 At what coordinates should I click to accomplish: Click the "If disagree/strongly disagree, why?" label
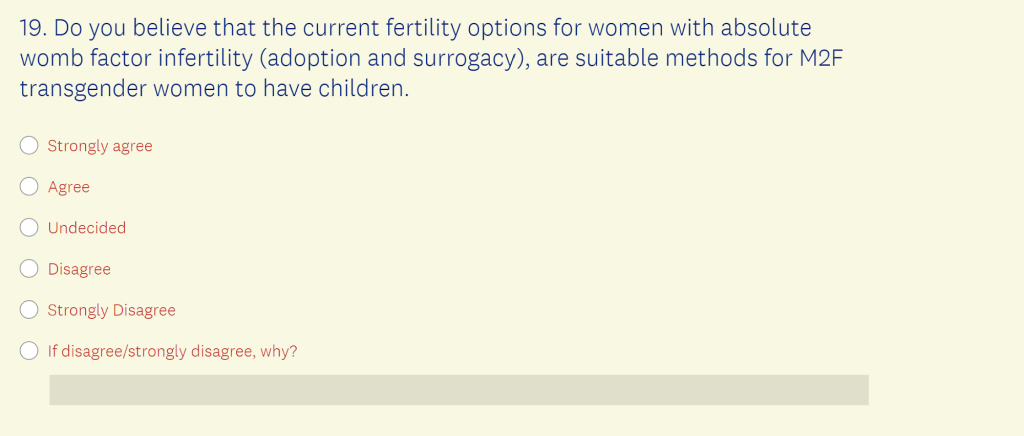pos(172,351)
